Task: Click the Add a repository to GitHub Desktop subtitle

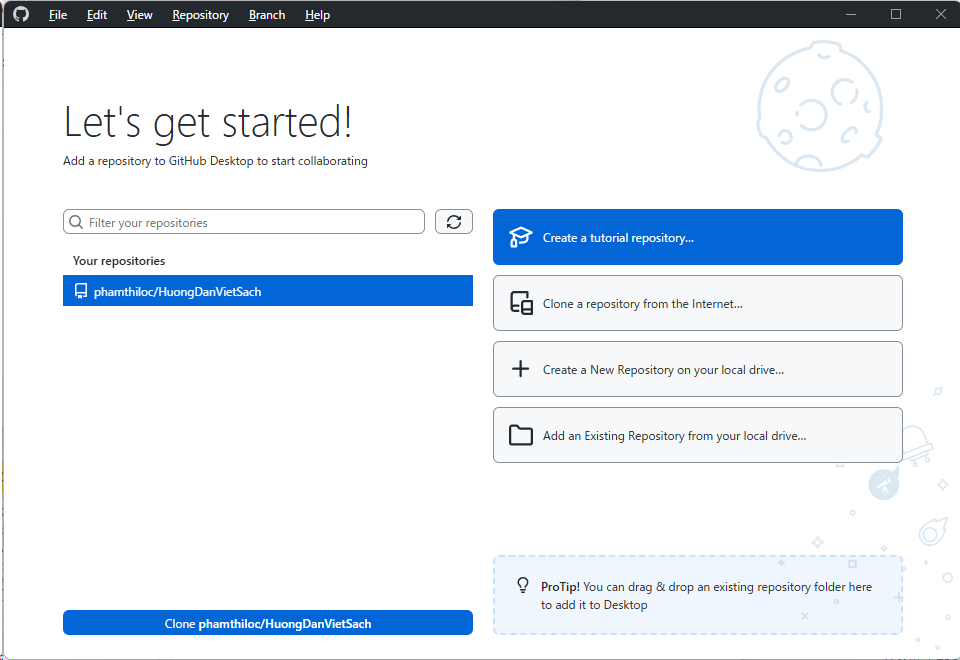Action: (x=215, y=161)
